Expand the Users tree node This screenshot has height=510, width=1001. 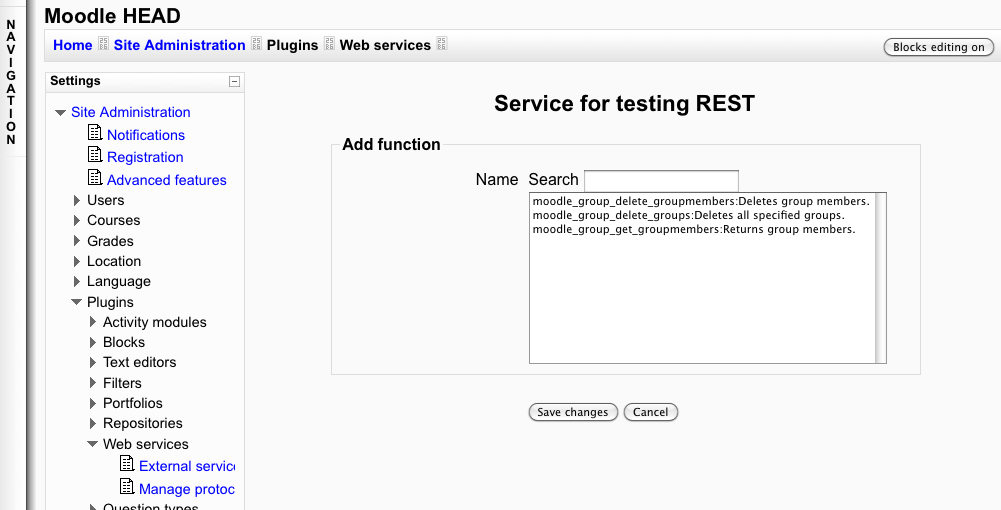click(x=77, y=201)
